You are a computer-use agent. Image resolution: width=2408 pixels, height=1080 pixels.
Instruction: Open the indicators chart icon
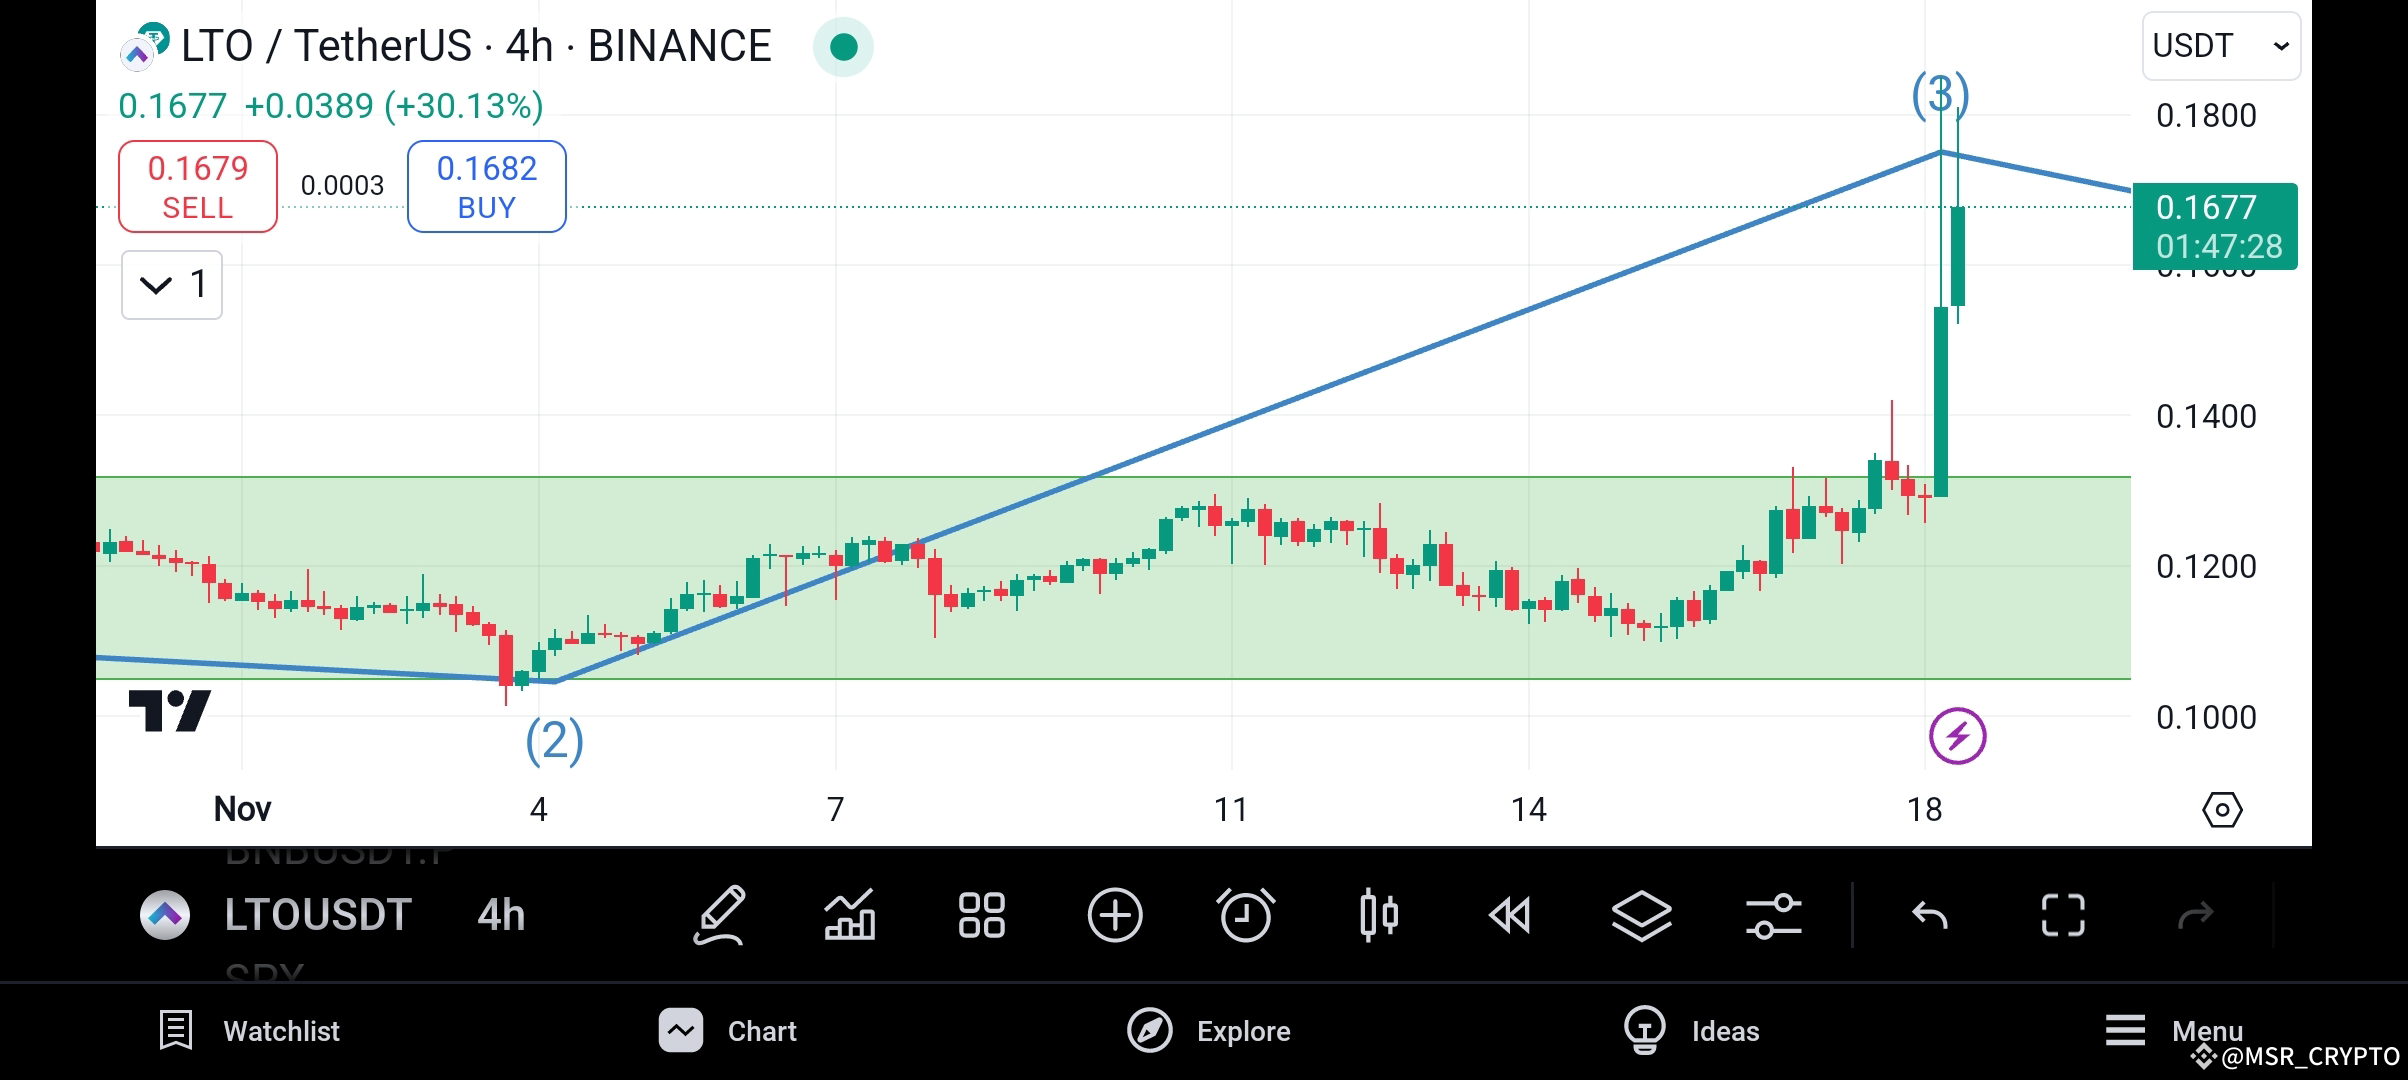tap(849, 915)
